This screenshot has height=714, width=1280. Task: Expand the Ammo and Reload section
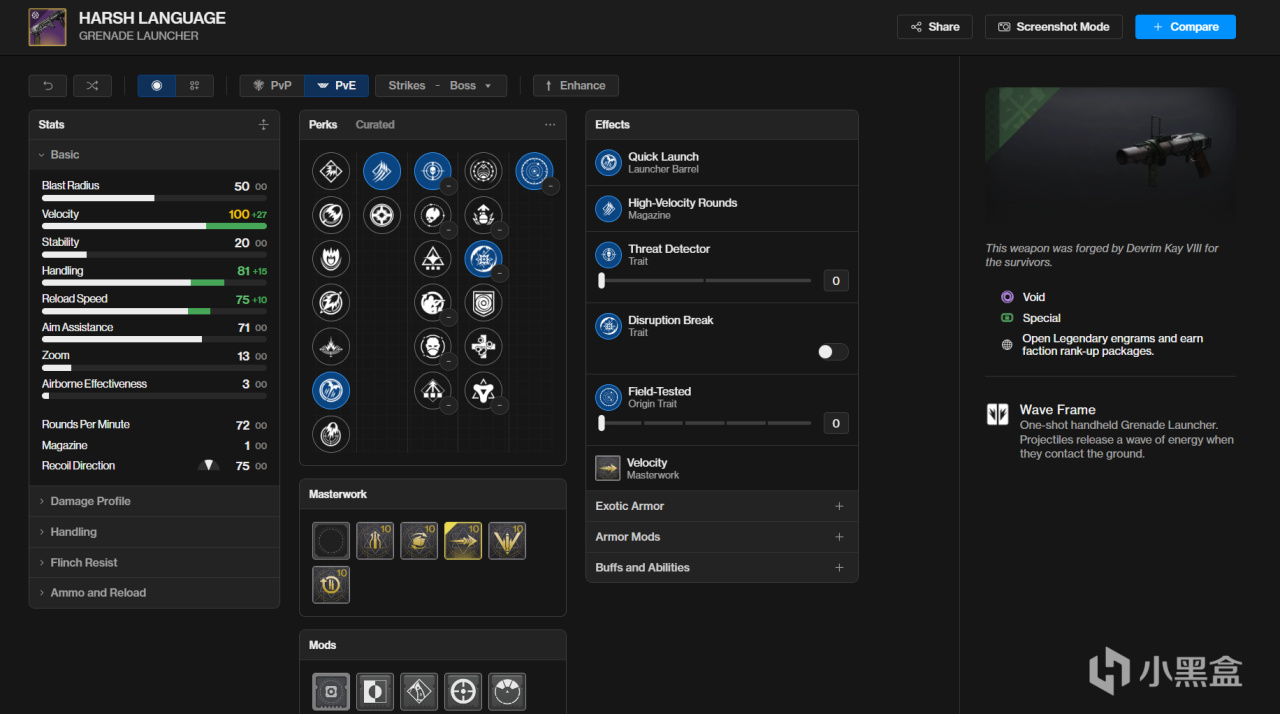[154, 593]
